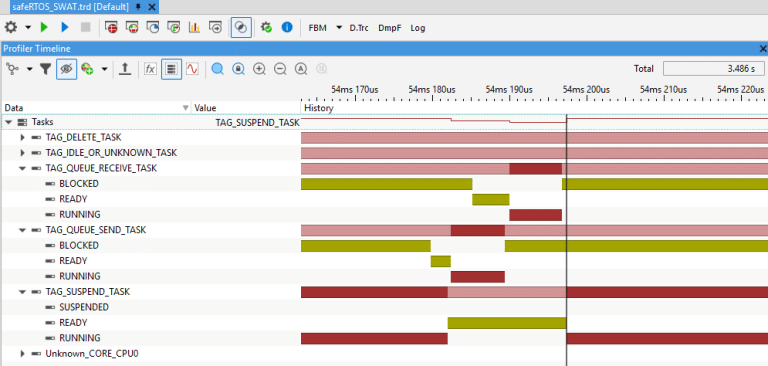This screenshot has width=768, height=366.
Task: Click the funnel filter icon
Action: click(46, 69)
